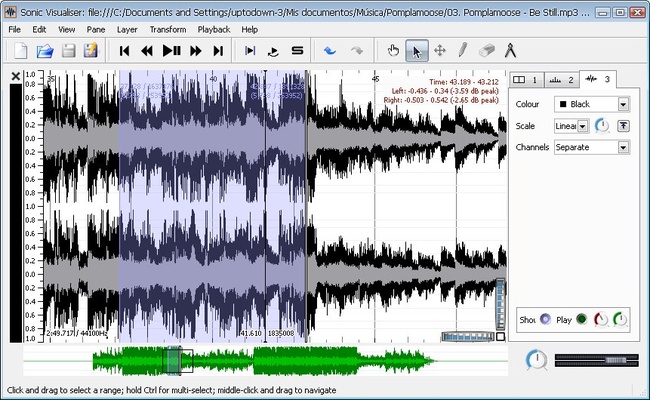This screenshot has height=400, width=650.
Task: Click the playback speed slider
Action: point(596,360)
